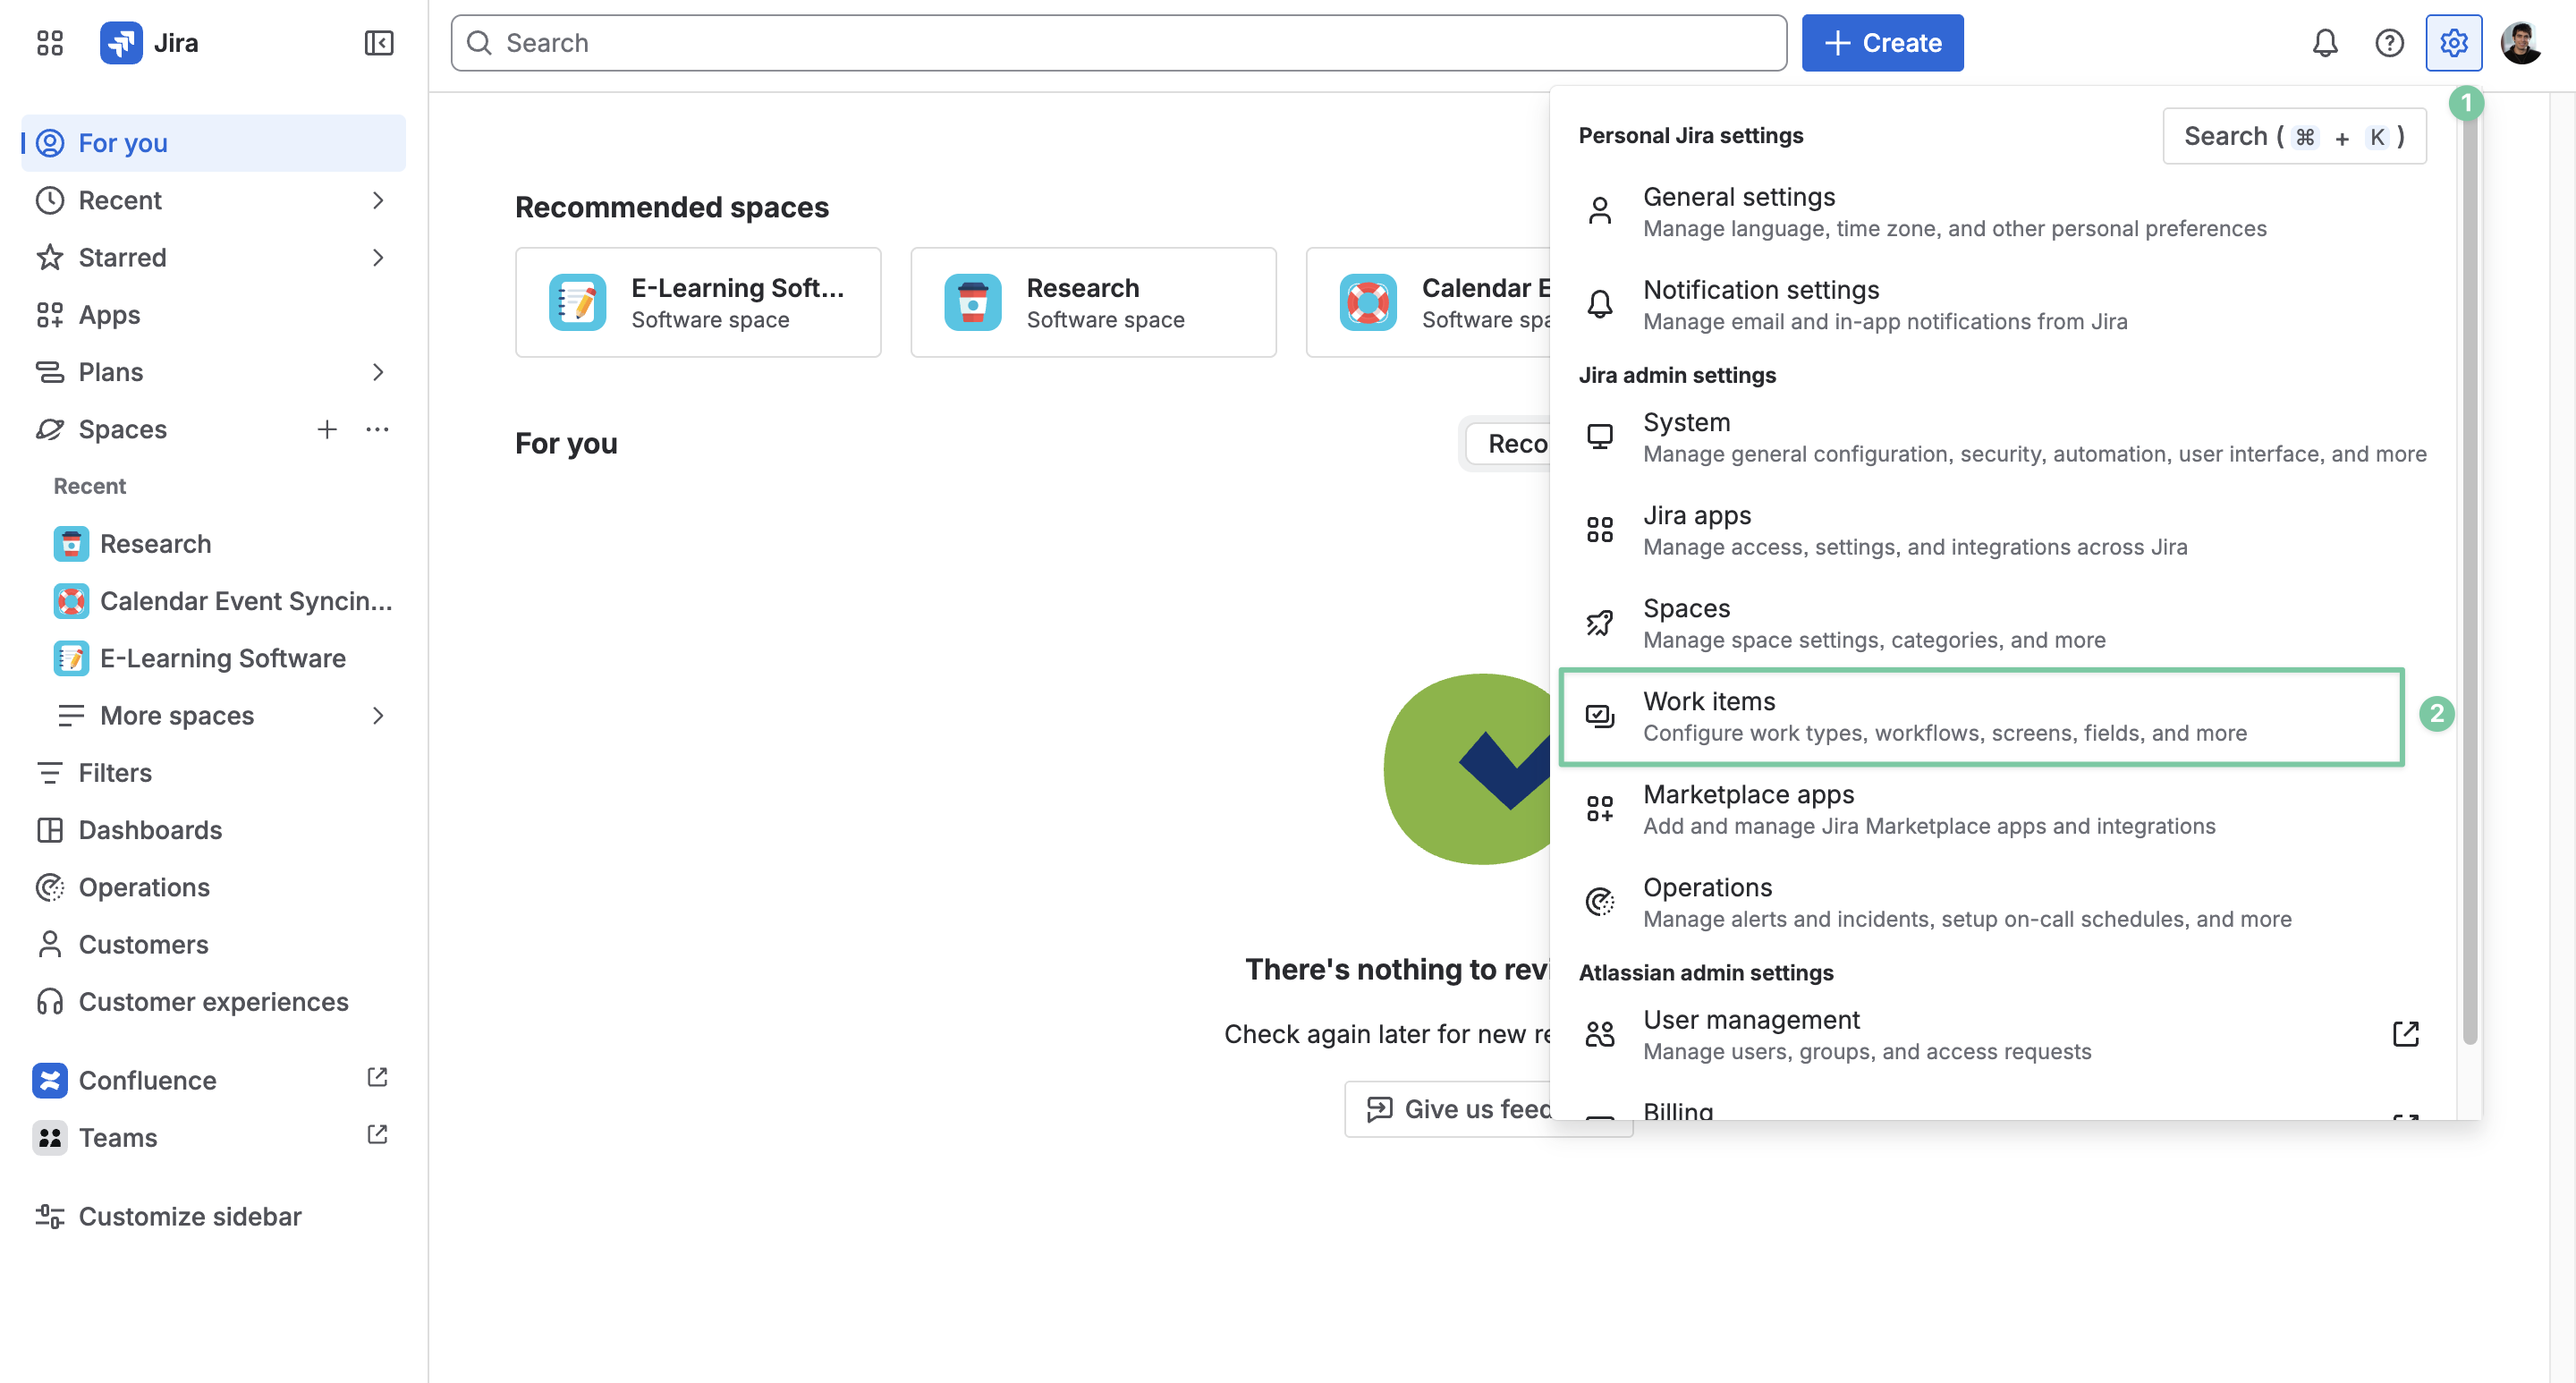Viewport: 2576px width, 1383px height.
Task: Click the plus icon to create a space
Action: pyautogui.click(x=326, y=429)
